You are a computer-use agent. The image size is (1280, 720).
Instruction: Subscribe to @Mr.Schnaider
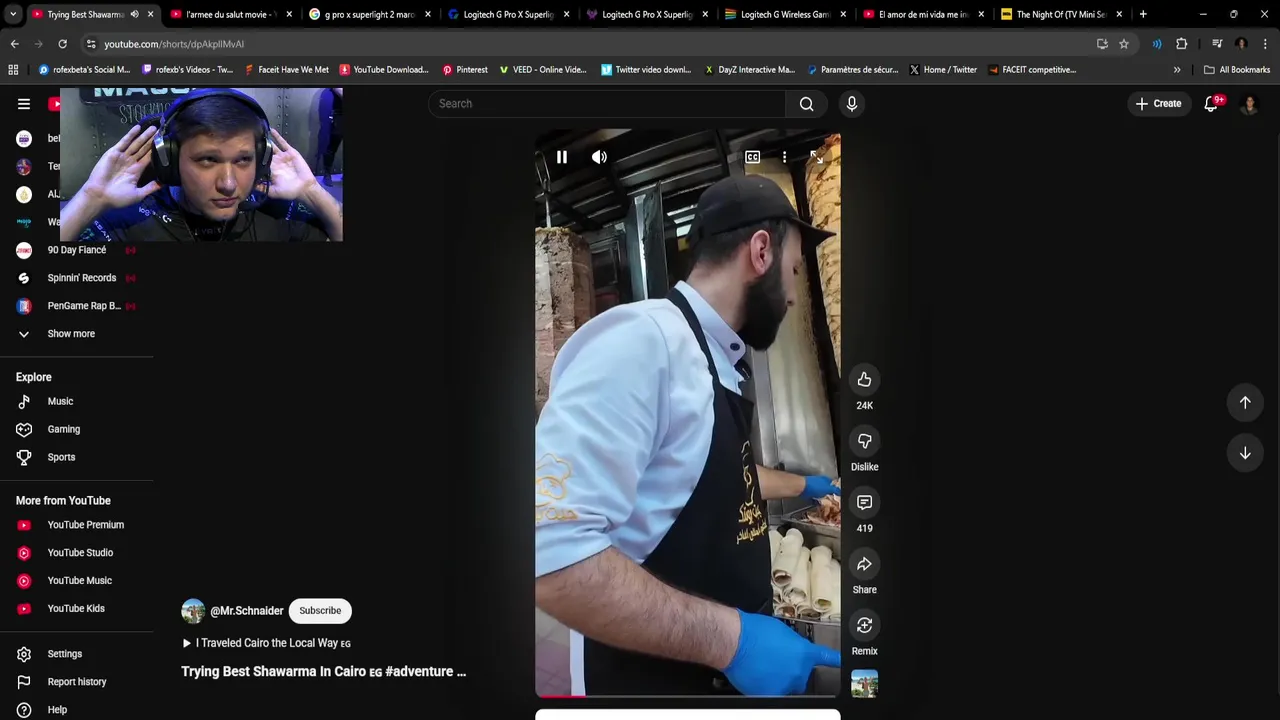320,611
